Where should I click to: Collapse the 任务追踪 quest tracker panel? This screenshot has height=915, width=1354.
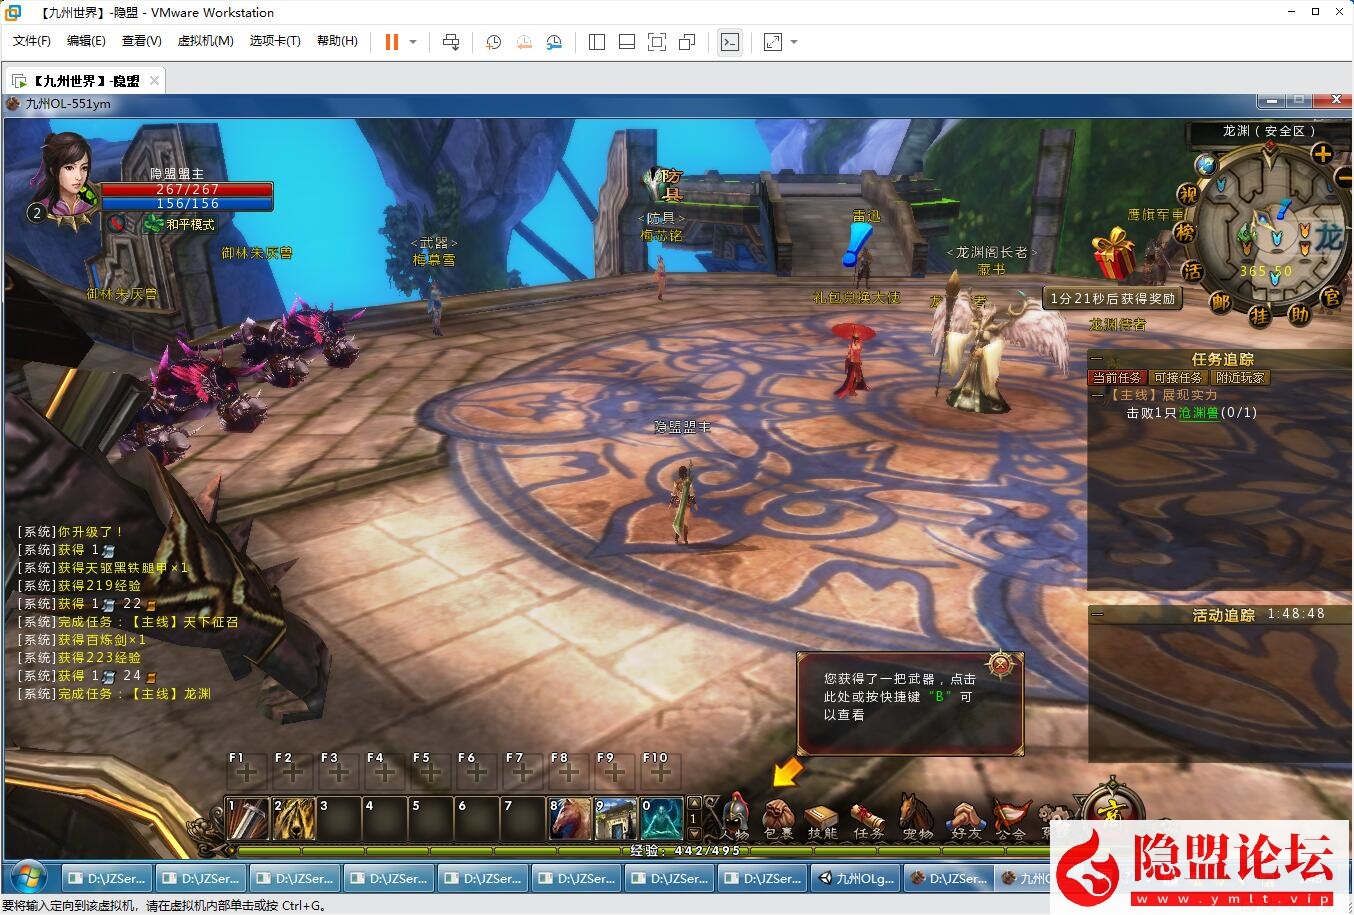pyautogui.click(x=1098, y=358)
